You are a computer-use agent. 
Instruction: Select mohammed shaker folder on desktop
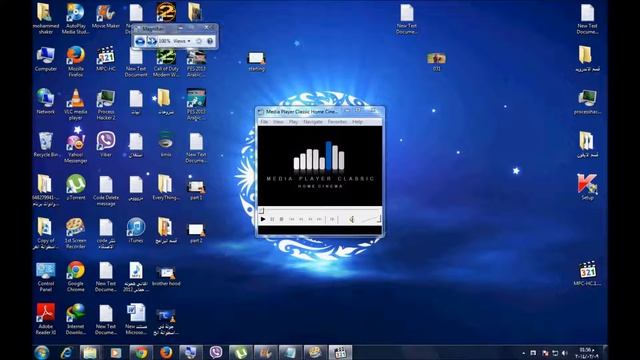[x=46, y=19]
